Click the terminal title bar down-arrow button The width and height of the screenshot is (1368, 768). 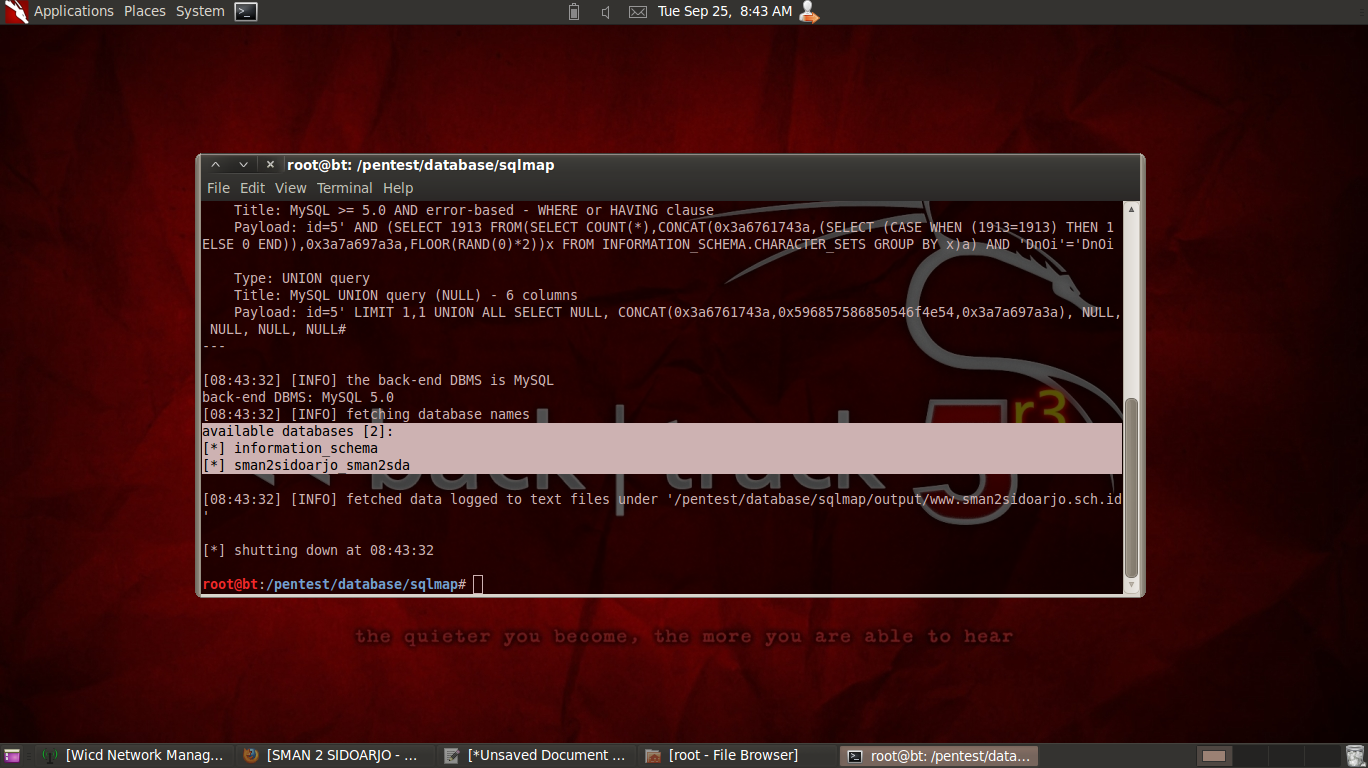point(243,165)
